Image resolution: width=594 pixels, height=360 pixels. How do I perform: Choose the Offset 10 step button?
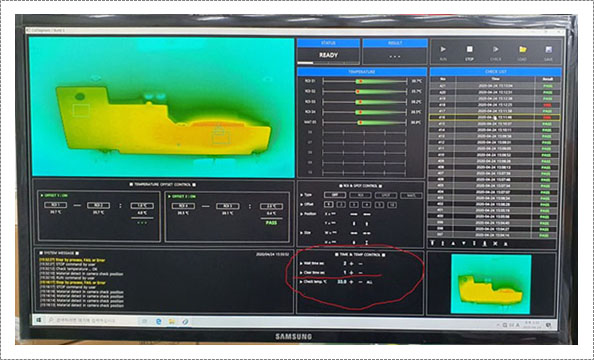(392, 205)
